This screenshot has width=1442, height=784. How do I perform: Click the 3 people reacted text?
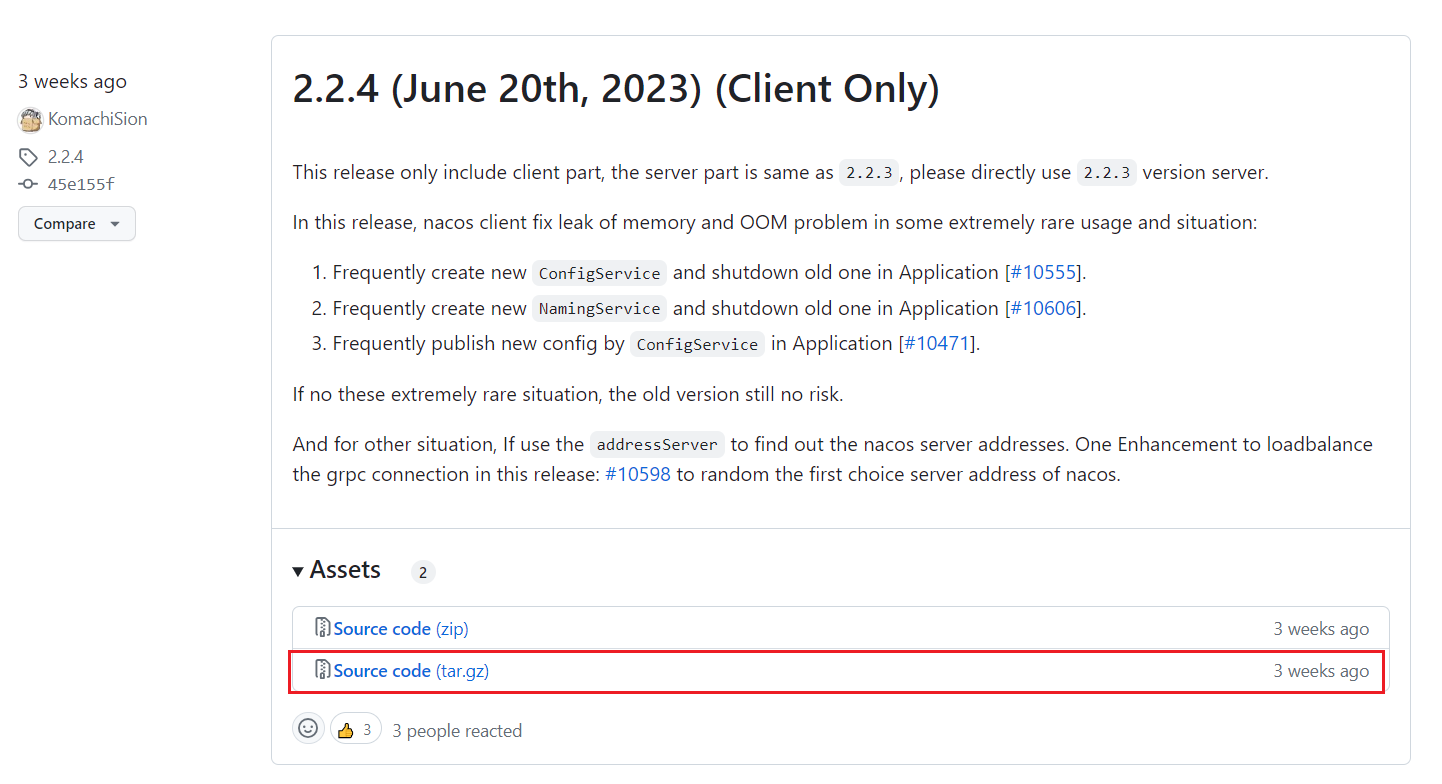click(x=457, y=730)
